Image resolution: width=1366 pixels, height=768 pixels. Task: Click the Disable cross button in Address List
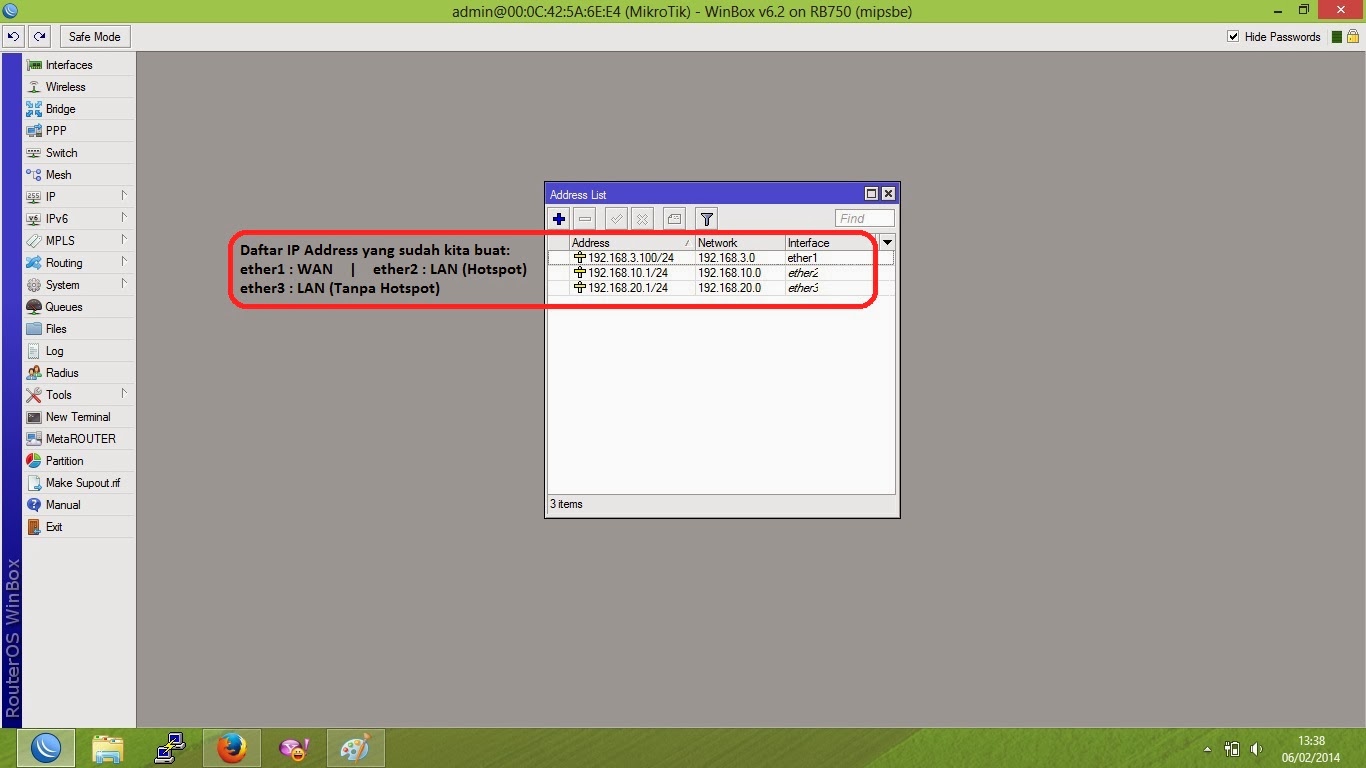pos(643,219)
